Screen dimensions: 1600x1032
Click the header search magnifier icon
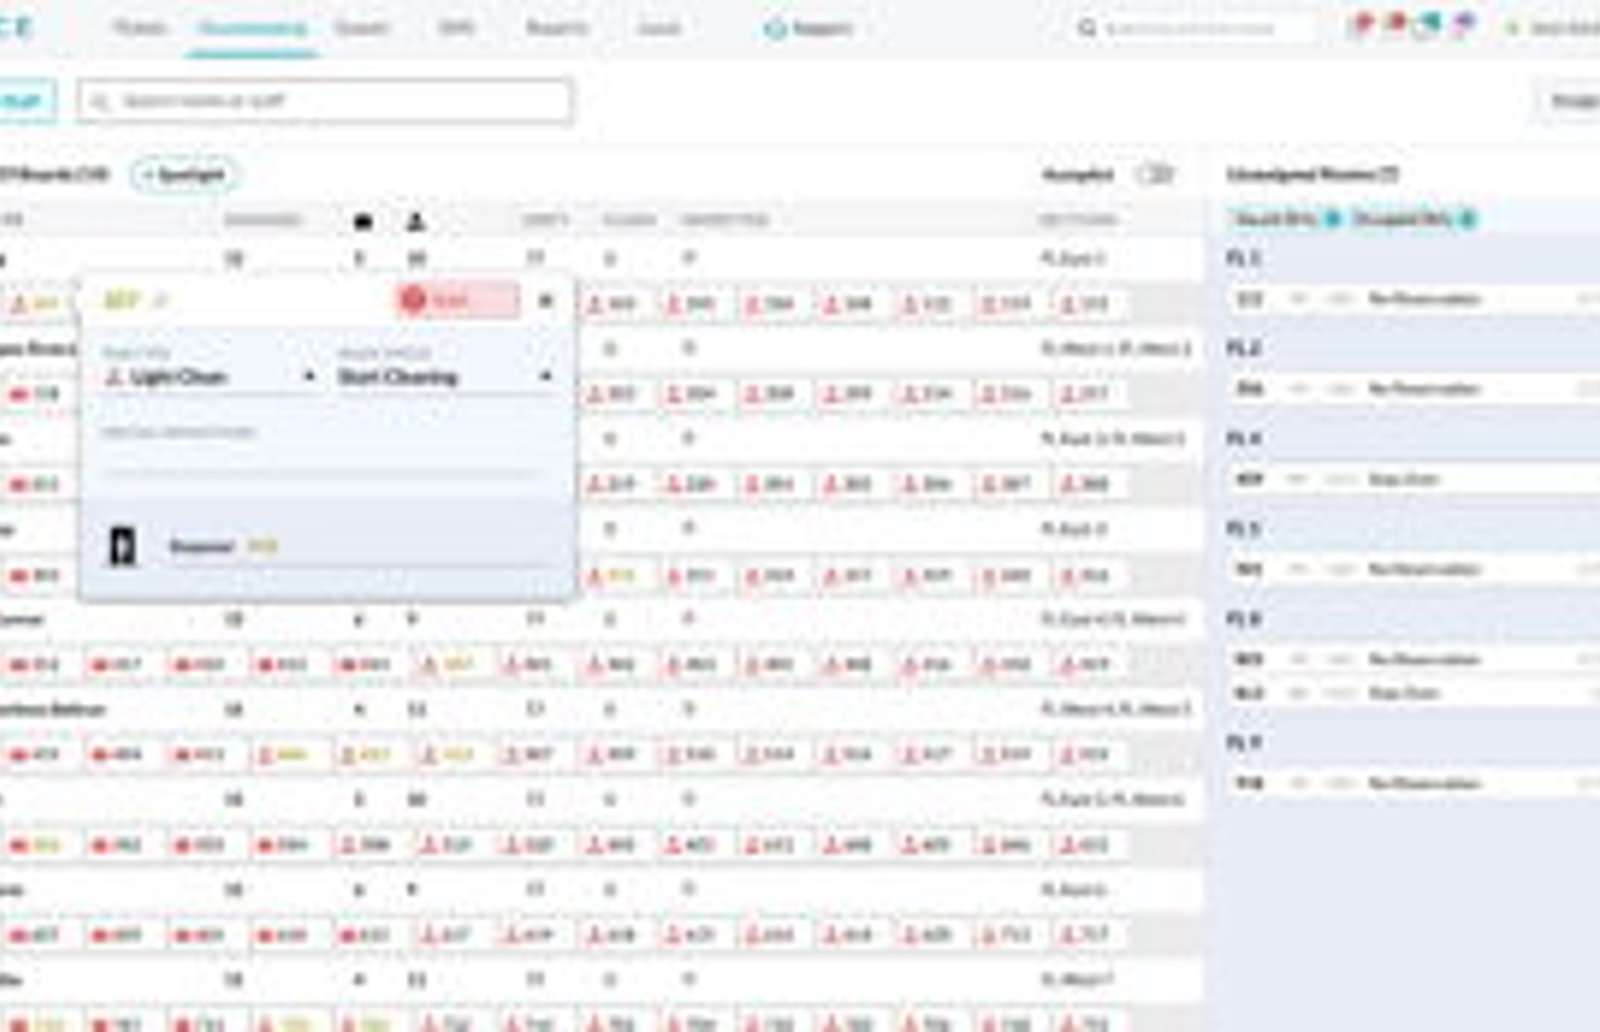(x=1087, y=28)
